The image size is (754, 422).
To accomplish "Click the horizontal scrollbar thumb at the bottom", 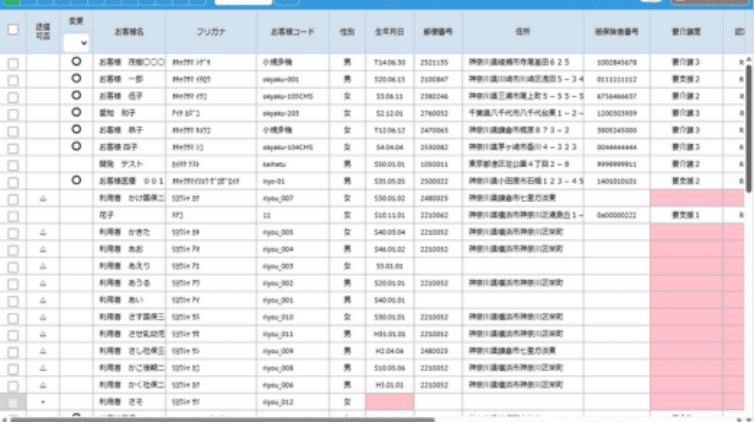I will pos(222,419).
